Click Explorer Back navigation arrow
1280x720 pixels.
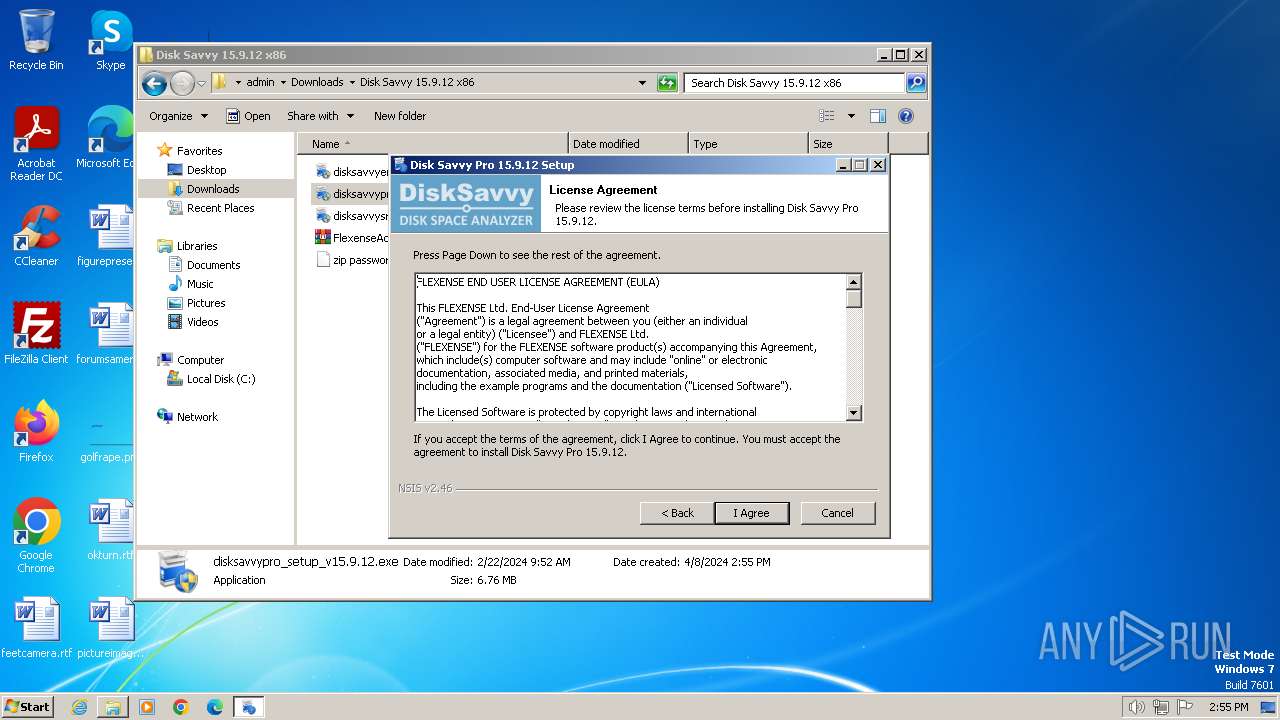[x=154, y=83]
